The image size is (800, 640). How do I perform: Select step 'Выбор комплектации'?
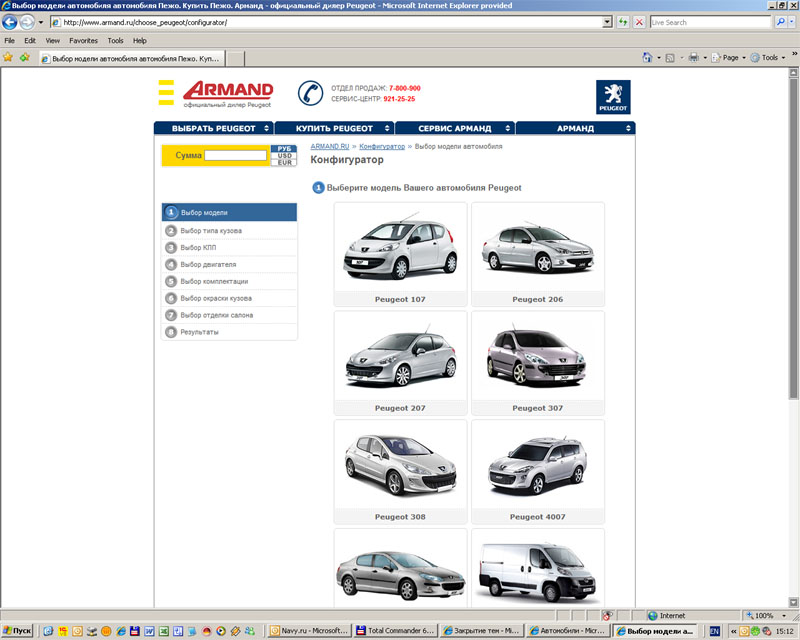pyautogui.click(x=230, y=281)
